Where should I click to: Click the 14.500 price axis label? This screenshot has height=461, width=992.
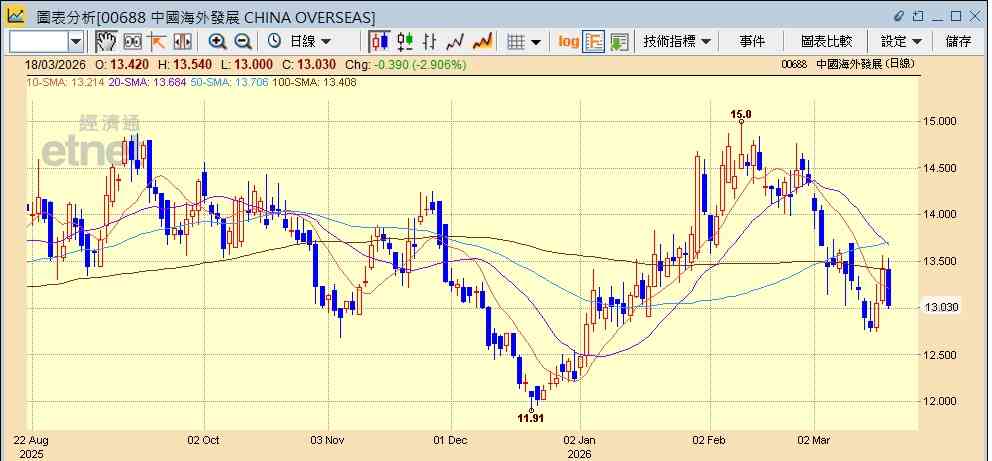click(940, 168)
